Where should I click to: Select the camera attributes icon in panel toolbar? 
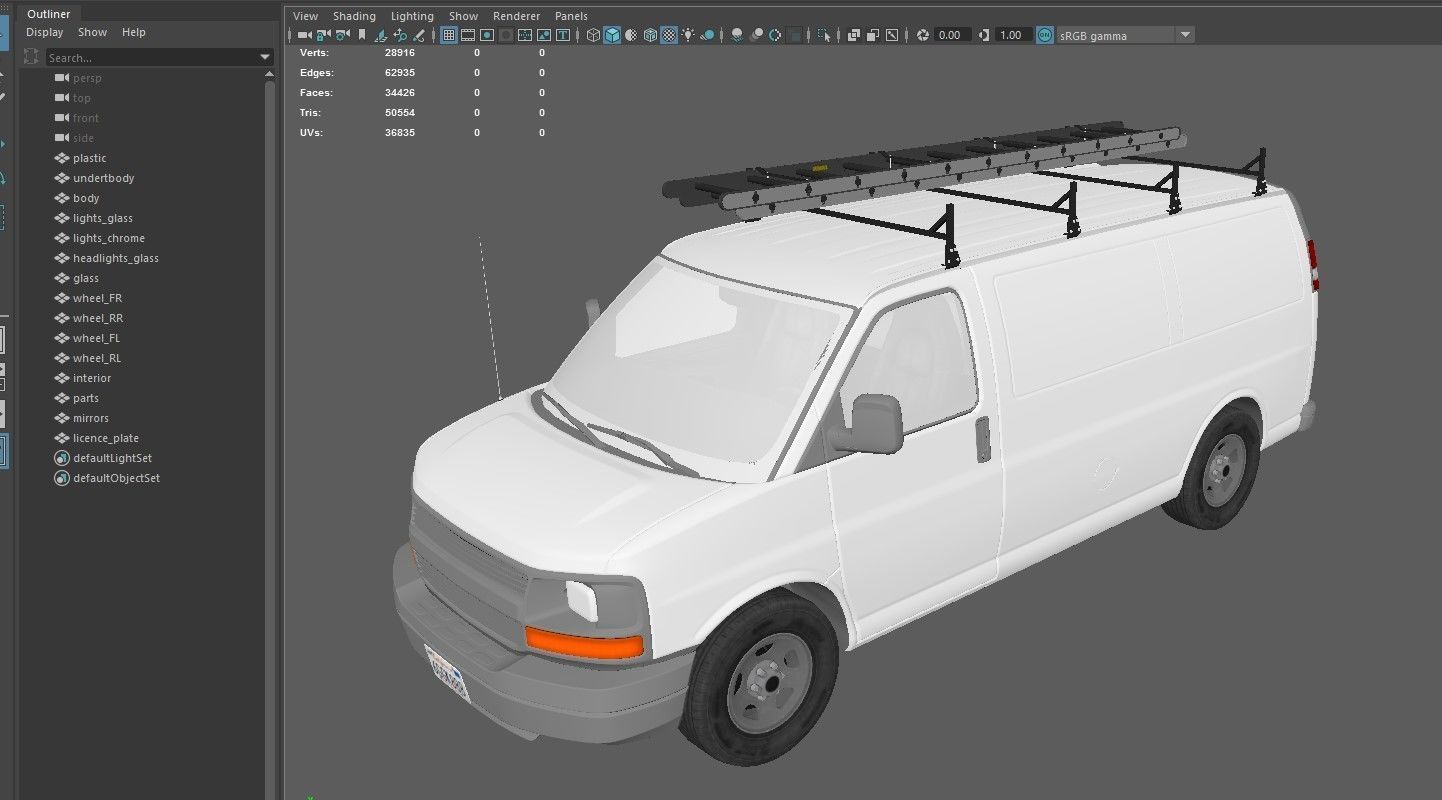click(340, 35)
